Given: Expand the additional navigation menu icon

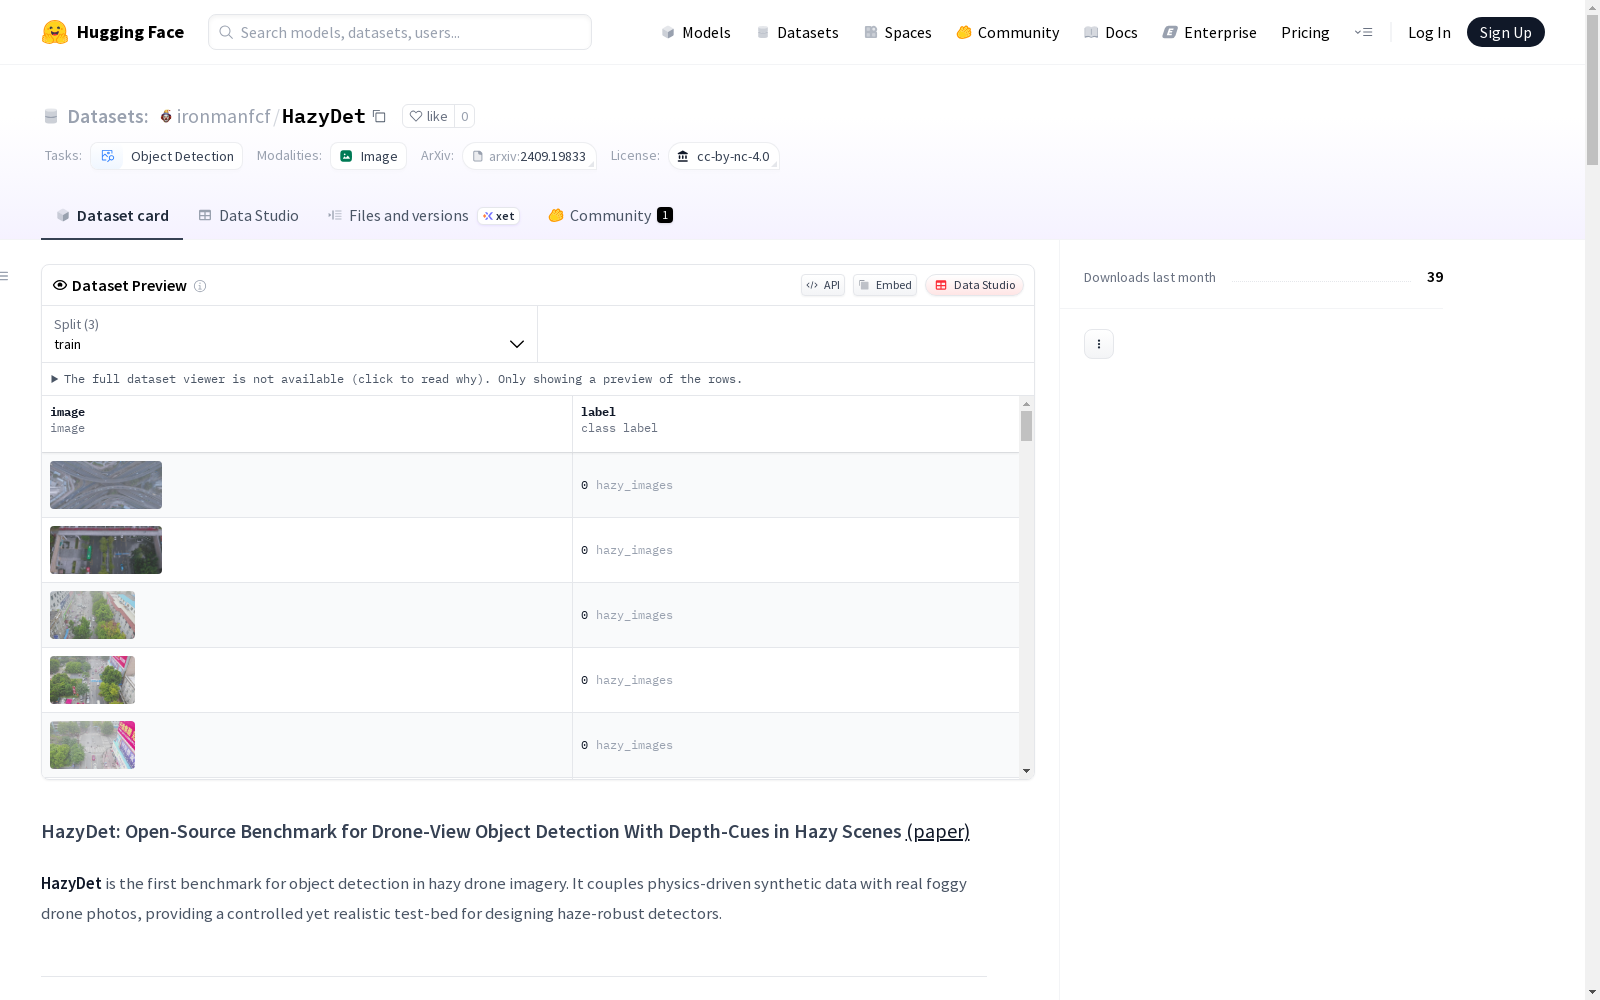Looking at the screenshot, I should click(1363, 32).
